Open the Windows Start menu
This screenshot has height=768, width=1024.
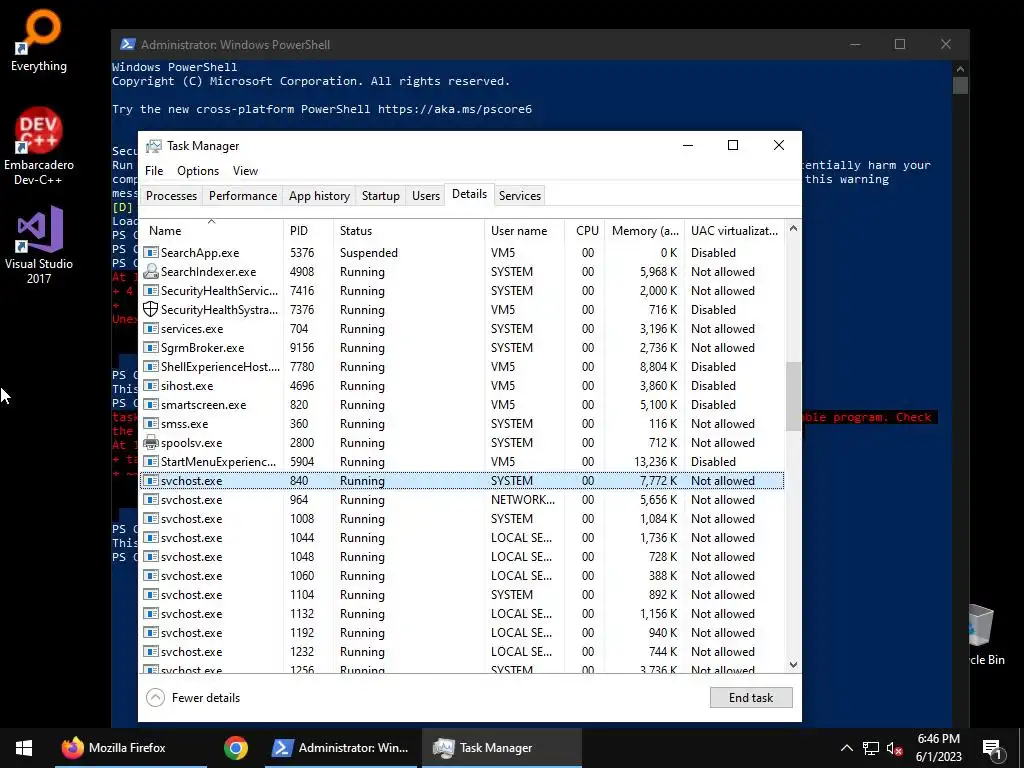point(24,748)
